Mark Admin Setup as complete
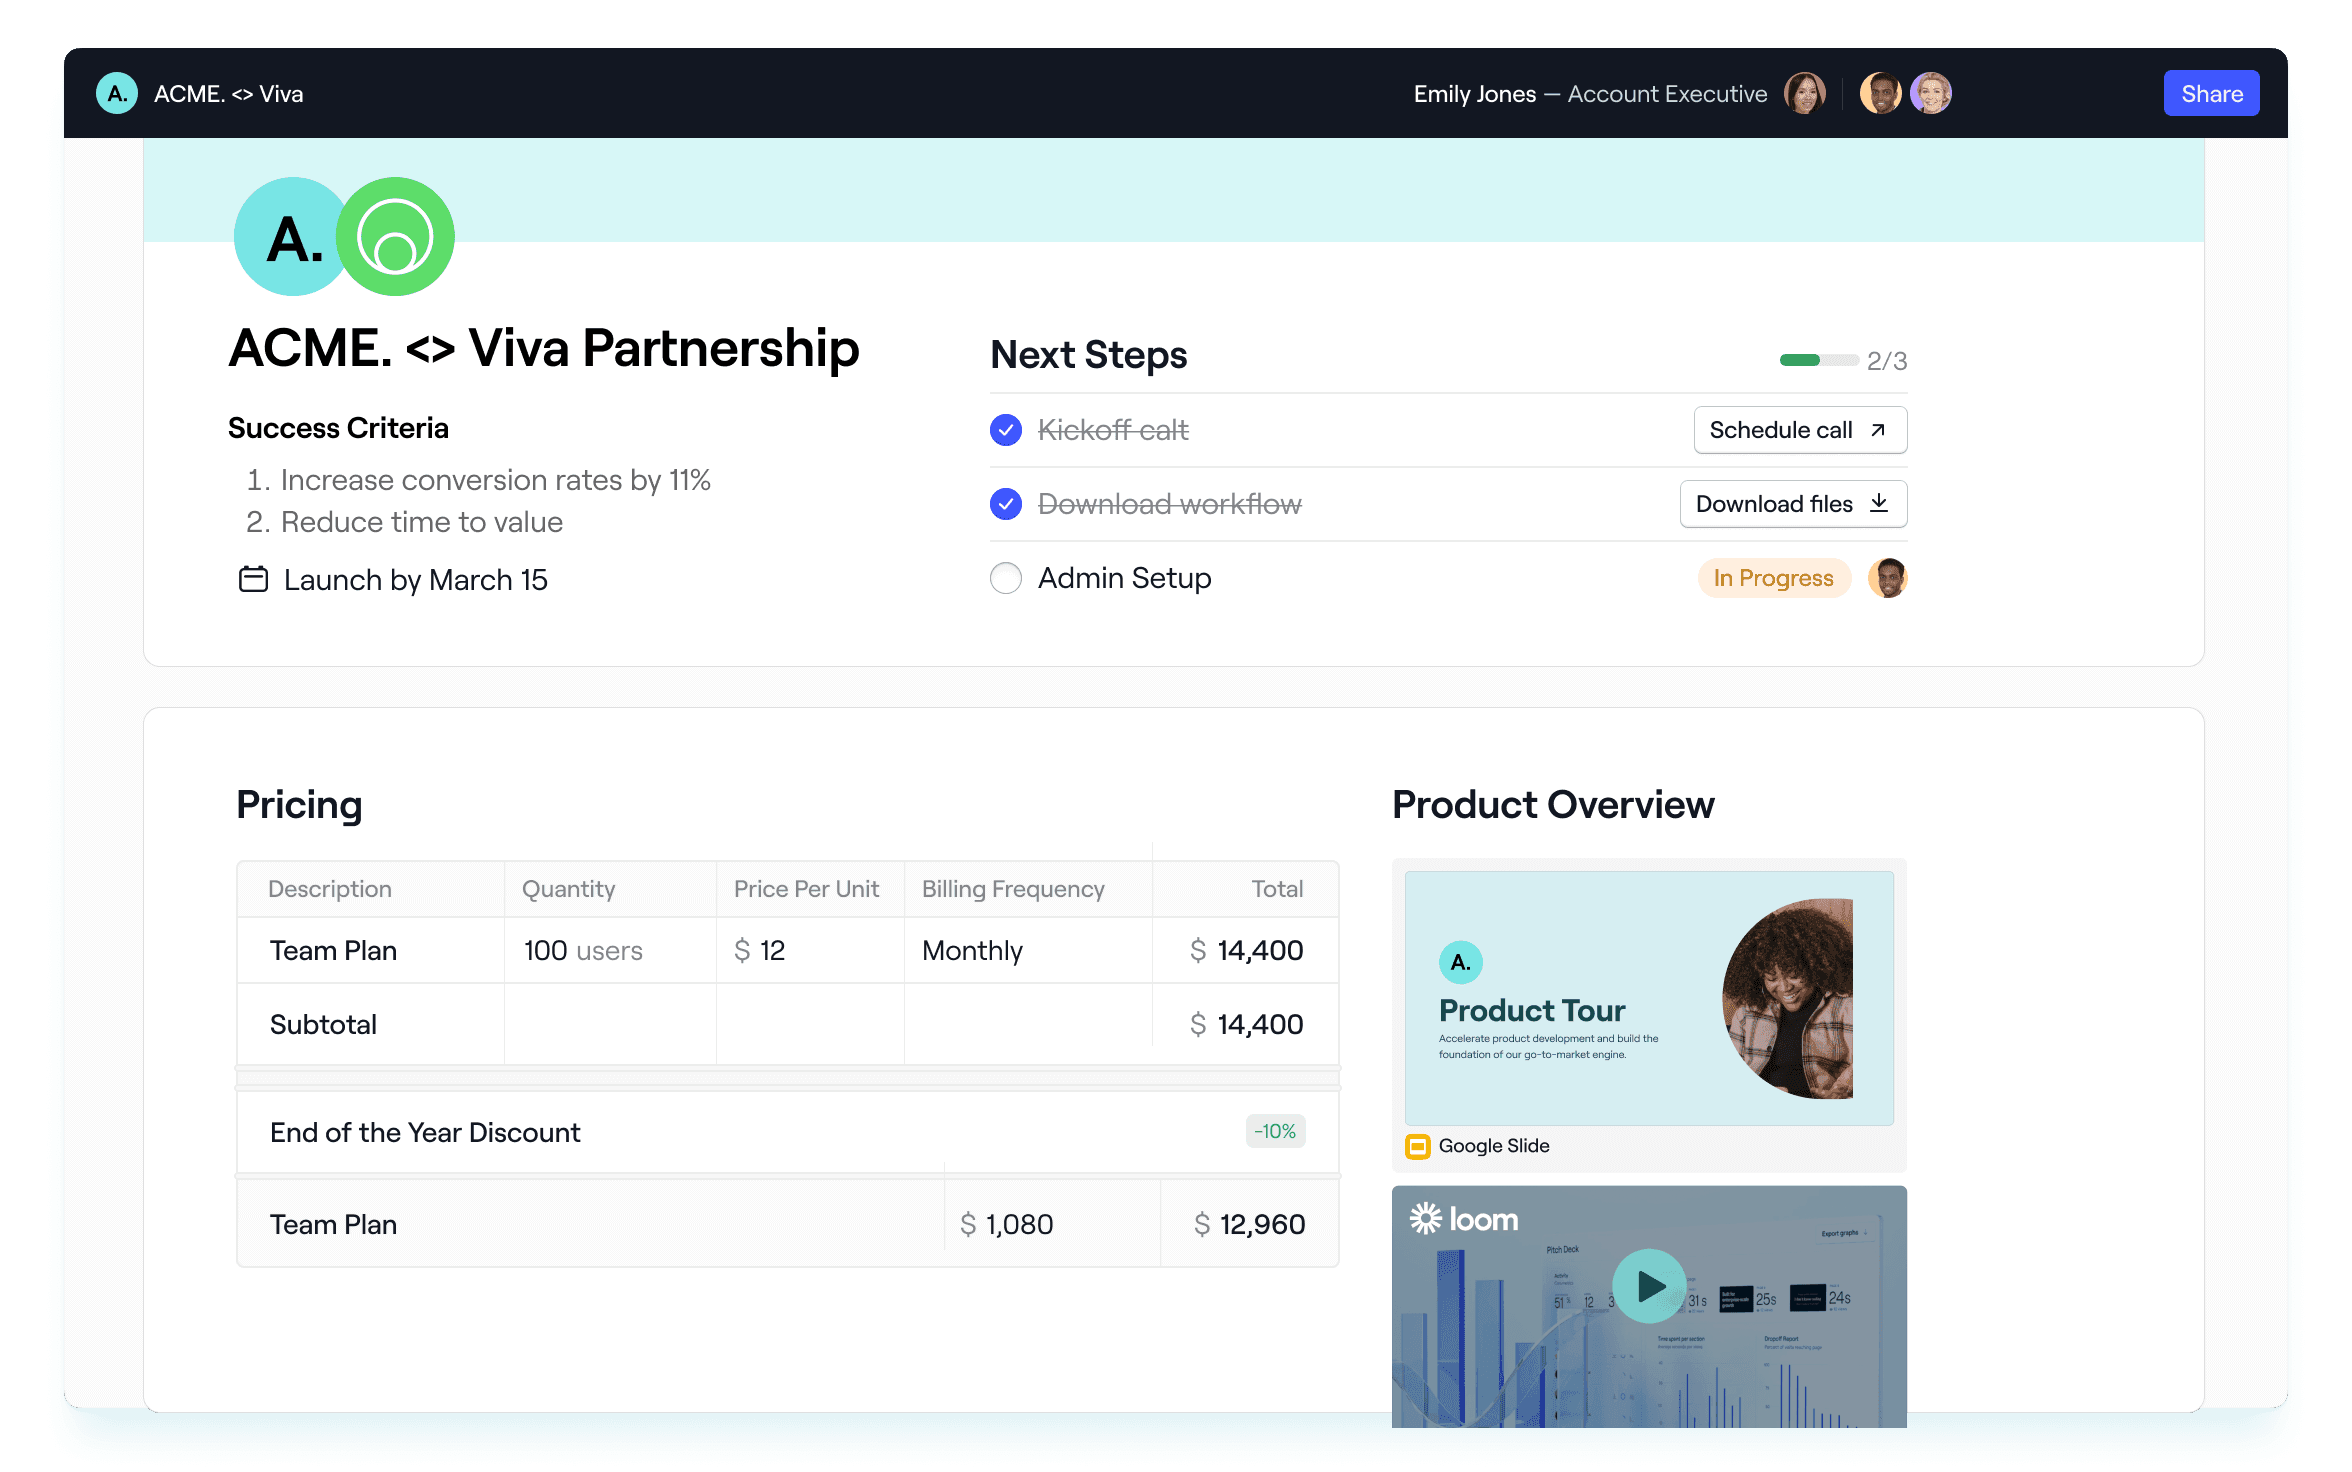 pyautogui.click(x=1005, y=578)
